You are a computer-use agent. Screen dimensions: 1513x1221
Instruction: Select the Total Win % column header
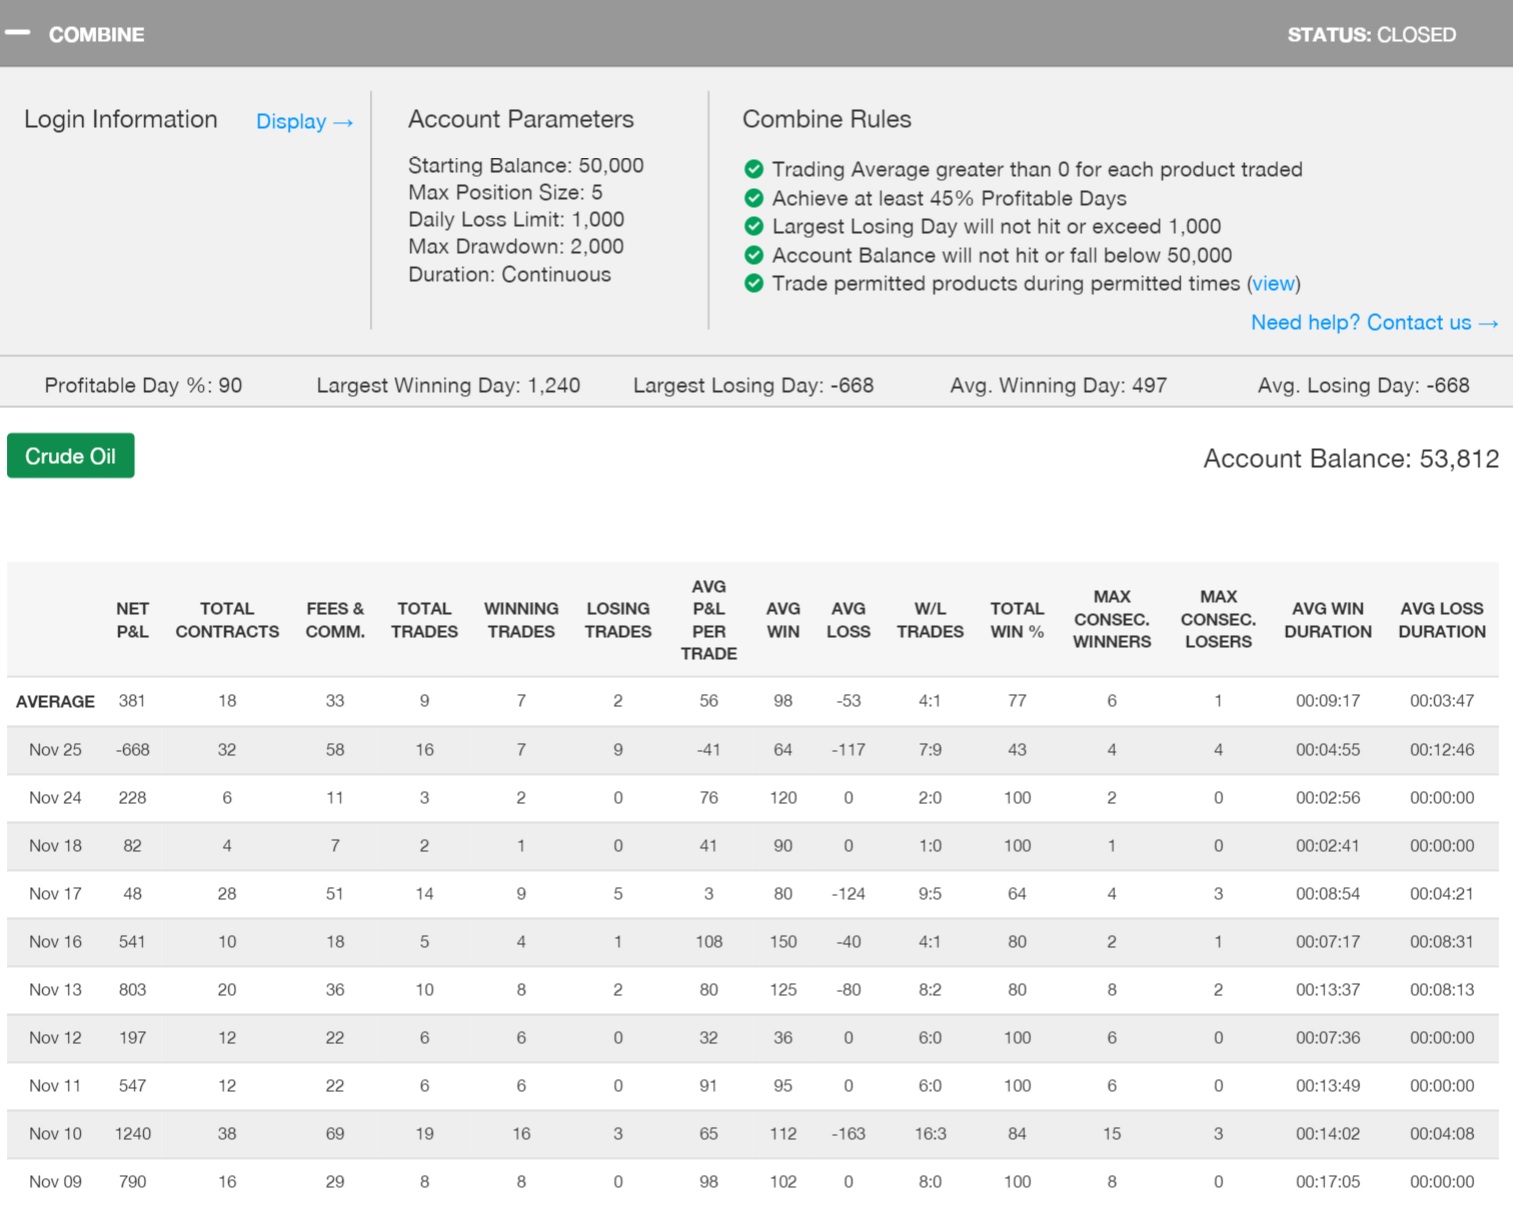click(x=1017, y=620)
